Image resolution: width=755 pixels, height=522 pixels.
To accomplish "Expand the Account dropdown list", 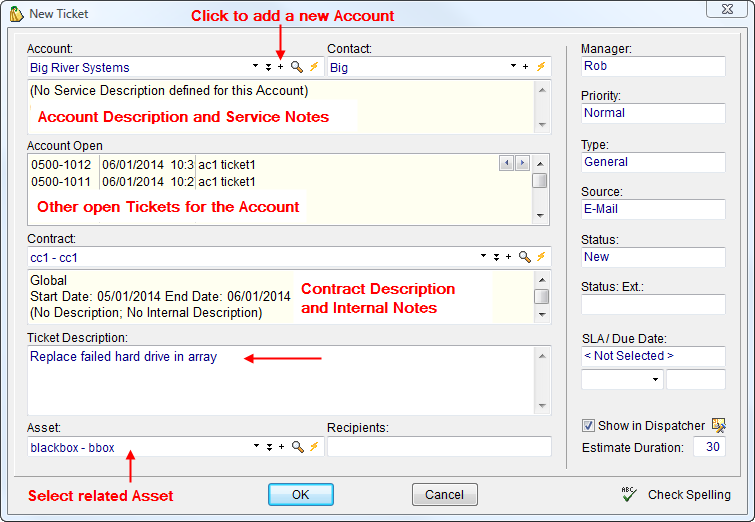I will (256, 67).
